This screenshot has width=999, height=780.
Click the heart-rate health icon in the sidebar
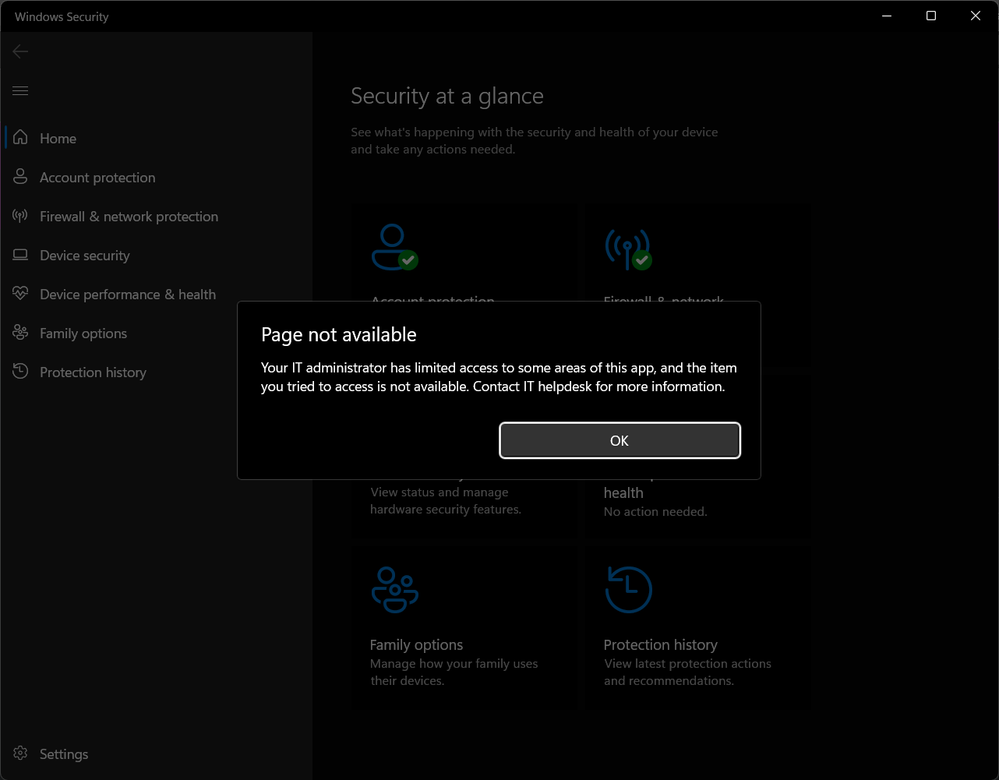coord(20,294)
